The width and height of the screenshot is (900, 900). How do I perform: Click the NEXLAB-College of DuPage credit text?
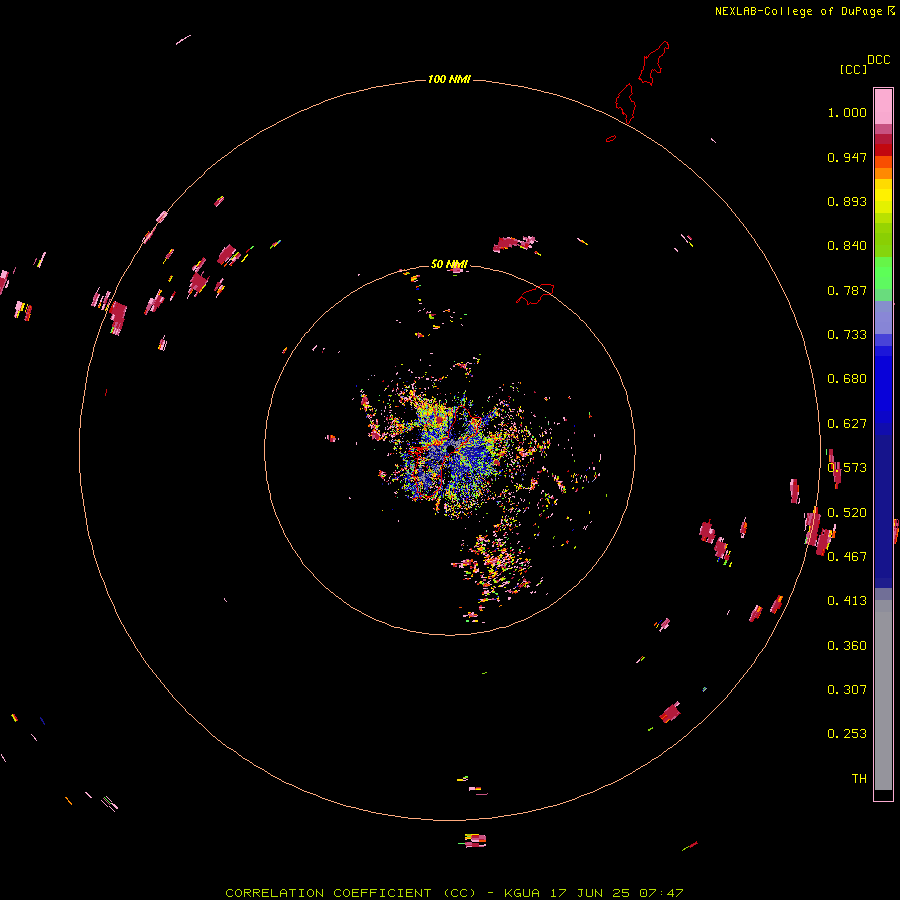click(x=798, y=11)
